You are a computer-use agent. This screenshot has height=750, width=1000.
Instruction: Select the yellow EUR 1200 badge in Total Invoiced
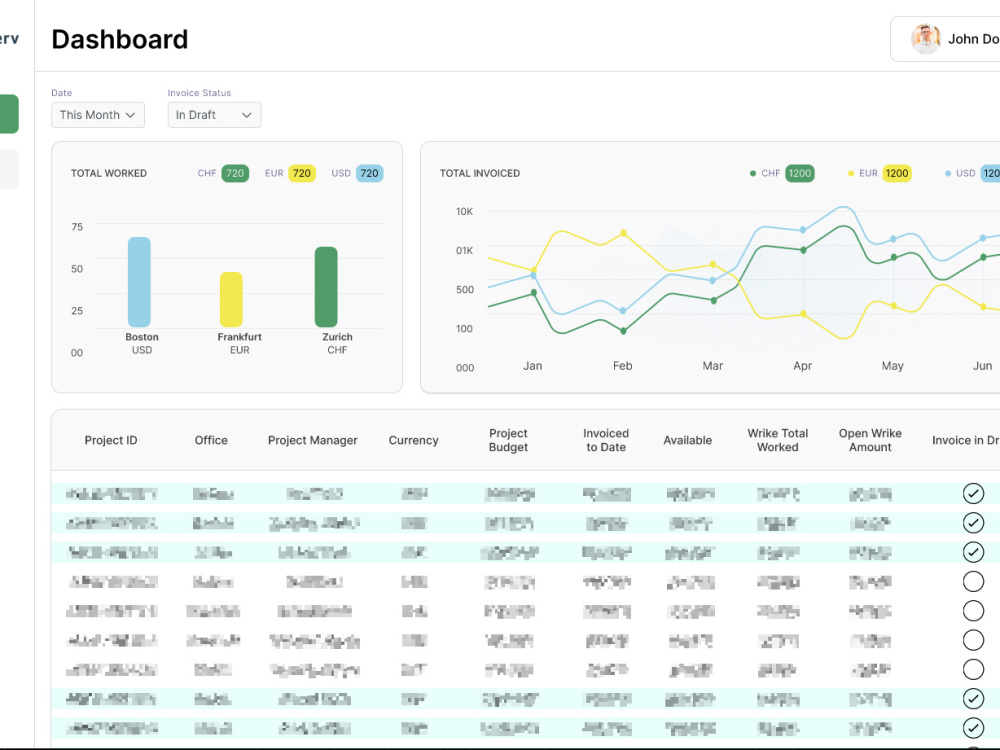tap(897, 173)
